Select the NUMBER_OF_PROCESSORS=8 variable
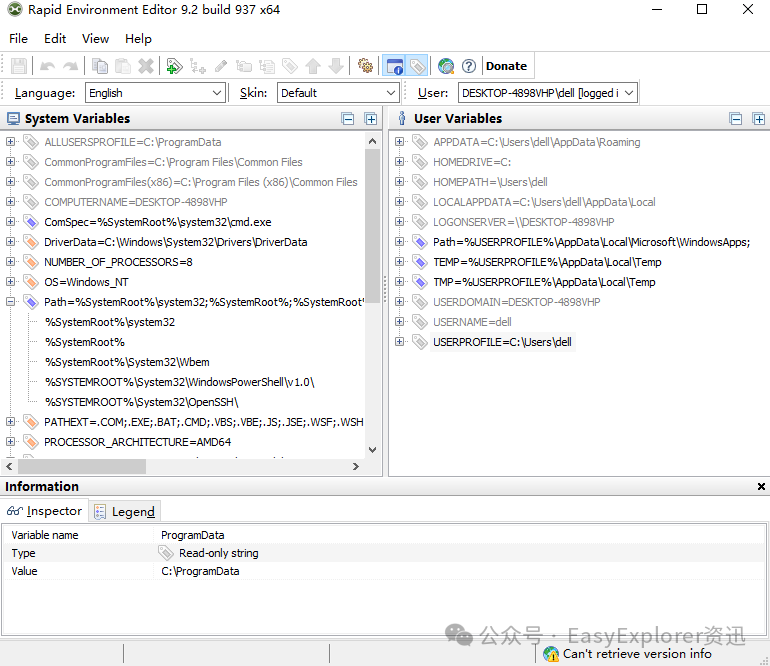Viewport: 770px width, 666px height. (118, 262)
